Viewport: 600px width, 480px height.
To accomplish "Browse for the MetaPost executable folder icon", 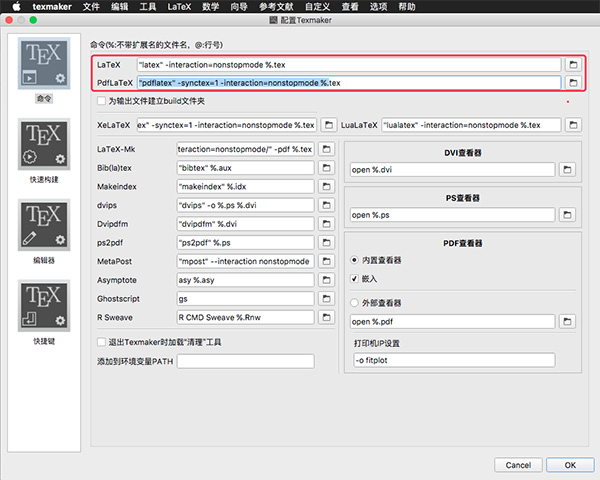I will (326, 261).
